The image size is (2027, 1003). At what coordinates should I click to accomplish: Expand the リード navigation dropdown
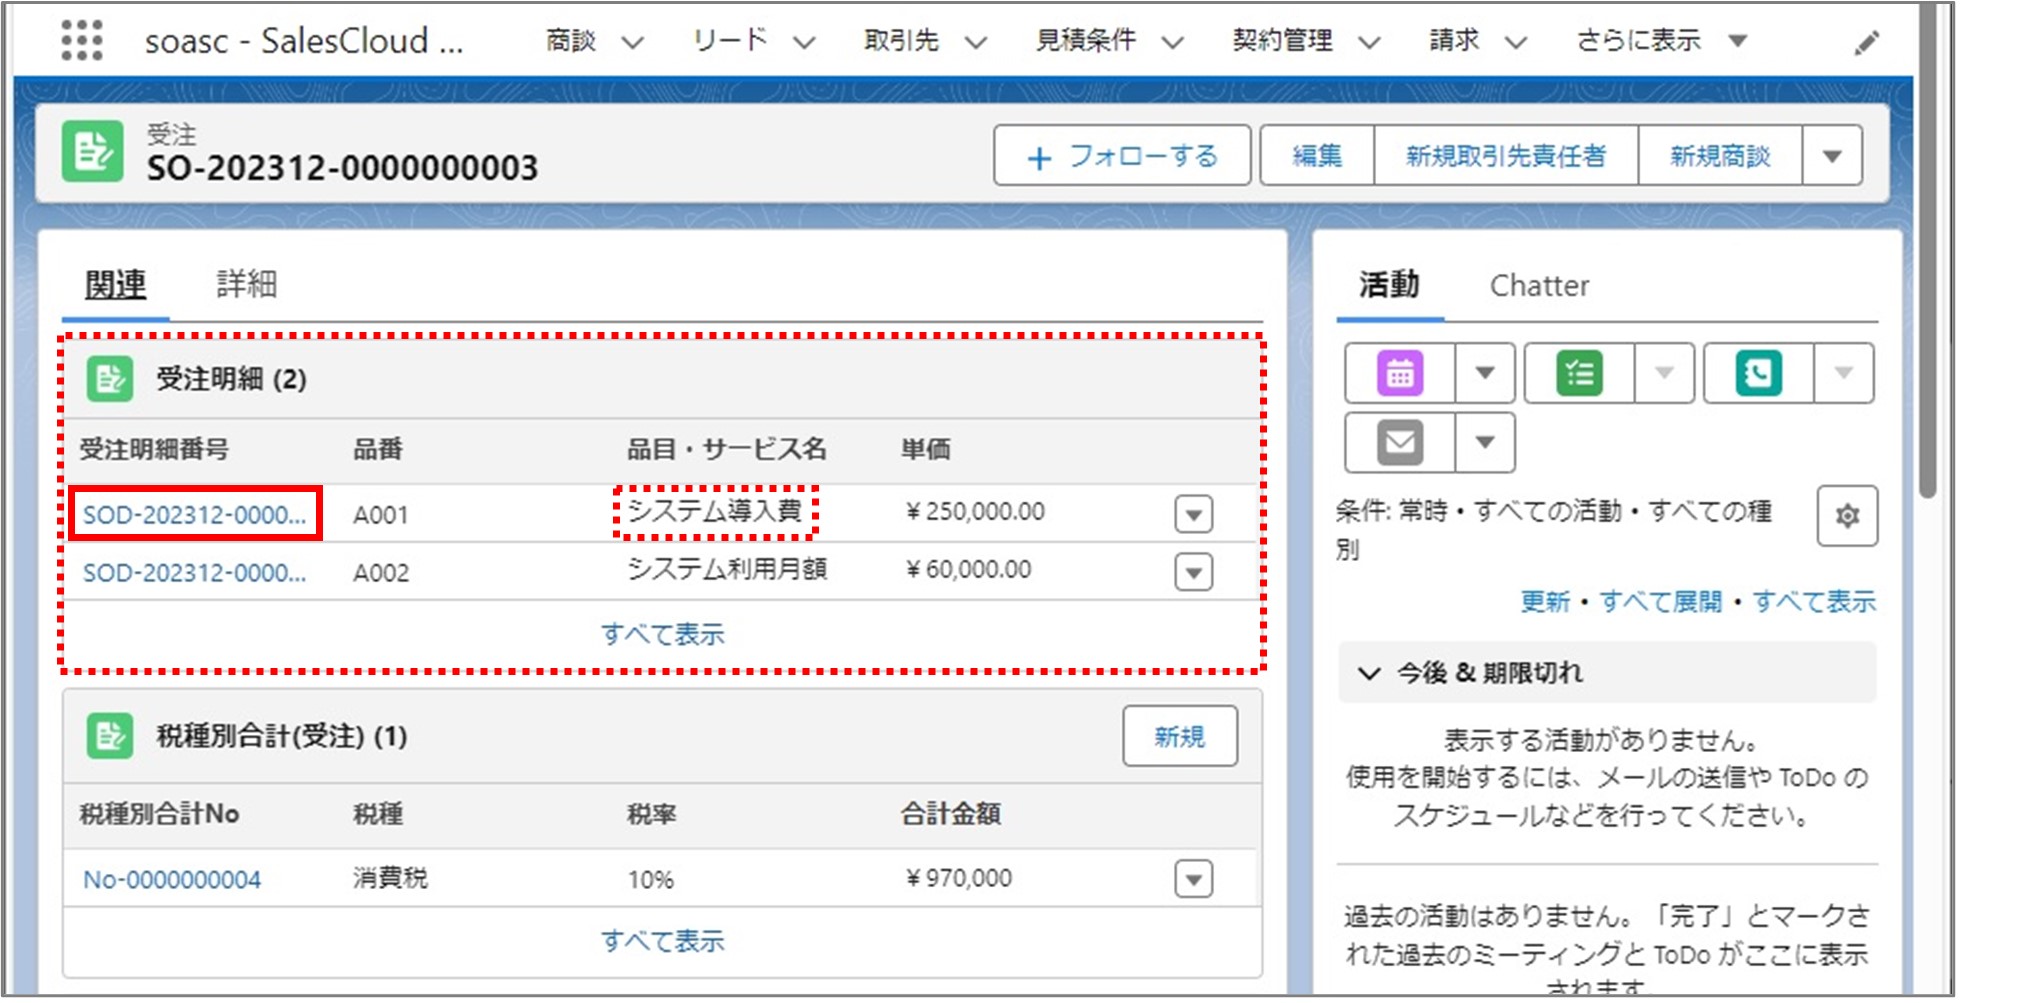[804, 42]
